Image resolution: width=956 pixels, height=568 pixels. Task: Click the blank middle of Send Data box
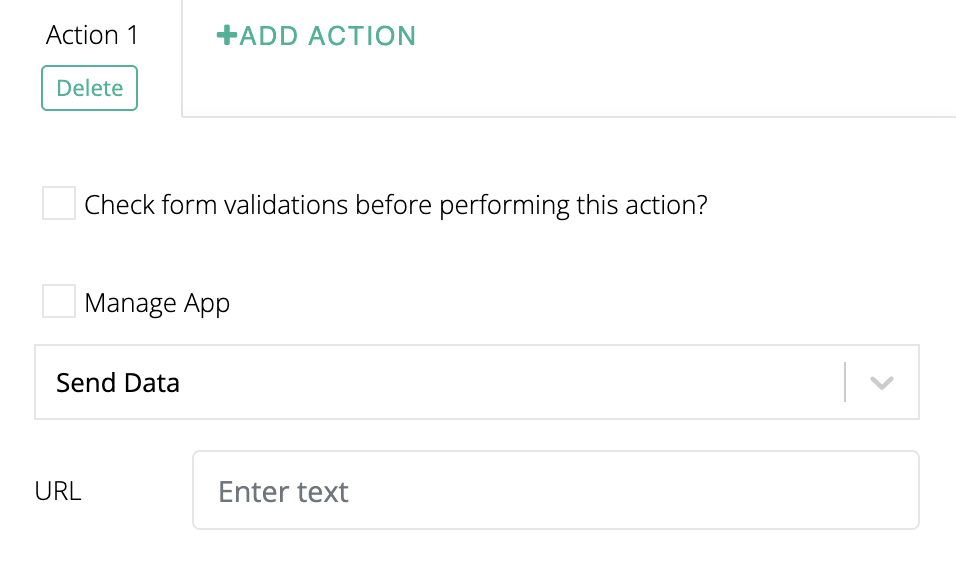(500, 383)
